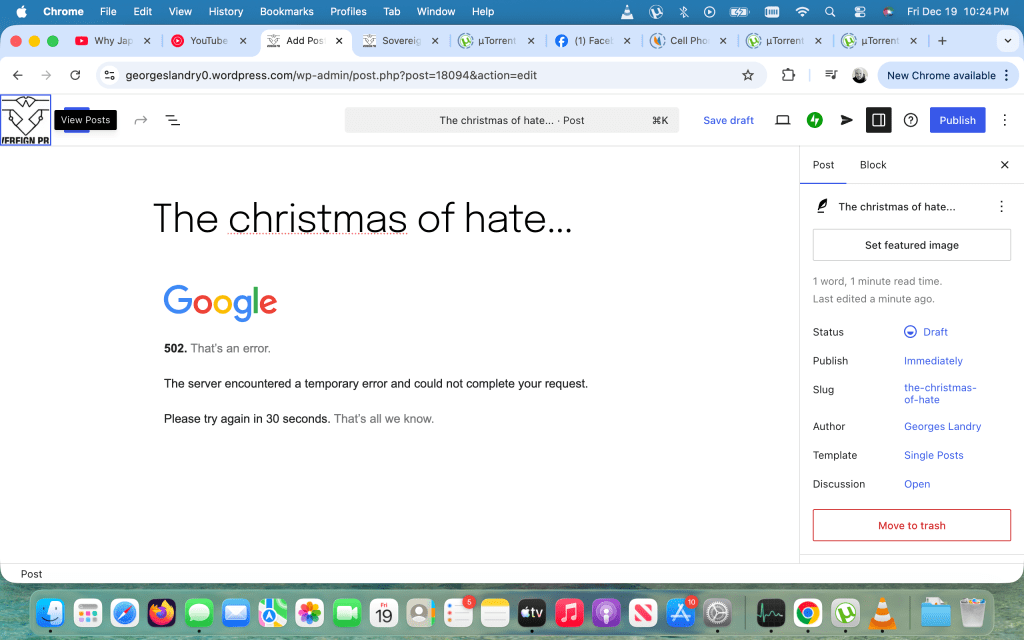The height and width of the screenshot is (640, 1024).
Task: Bookmark this page with the star icon
Action: [747, 75]
